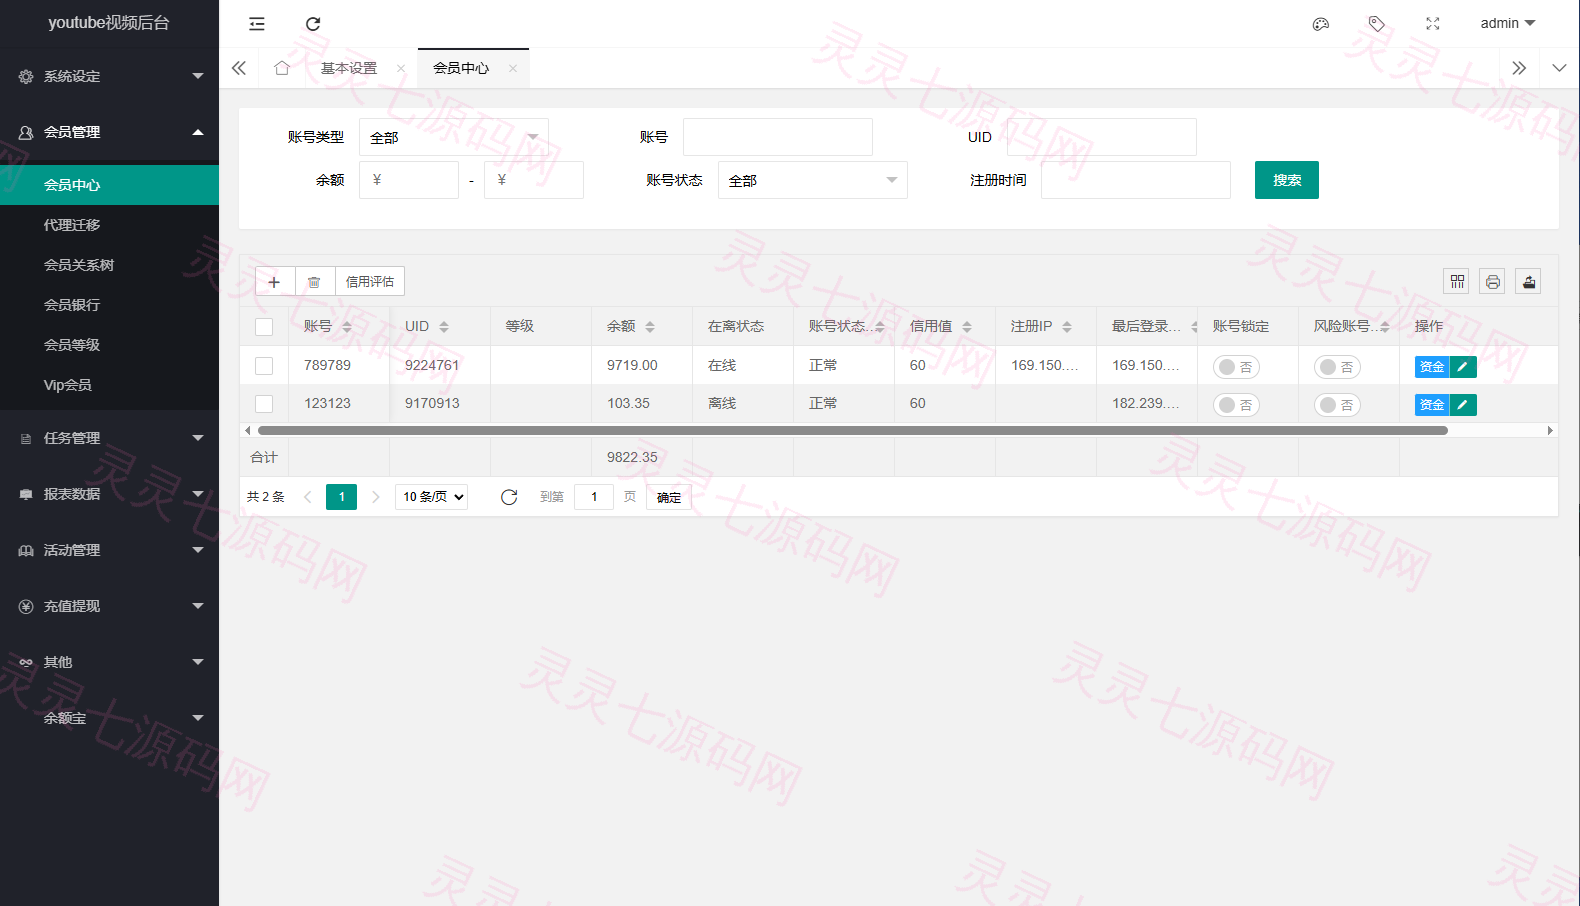Add a new member with plus icon
Image resolution: width=1580 pixels, height=906 pixels.
point(274,282)
